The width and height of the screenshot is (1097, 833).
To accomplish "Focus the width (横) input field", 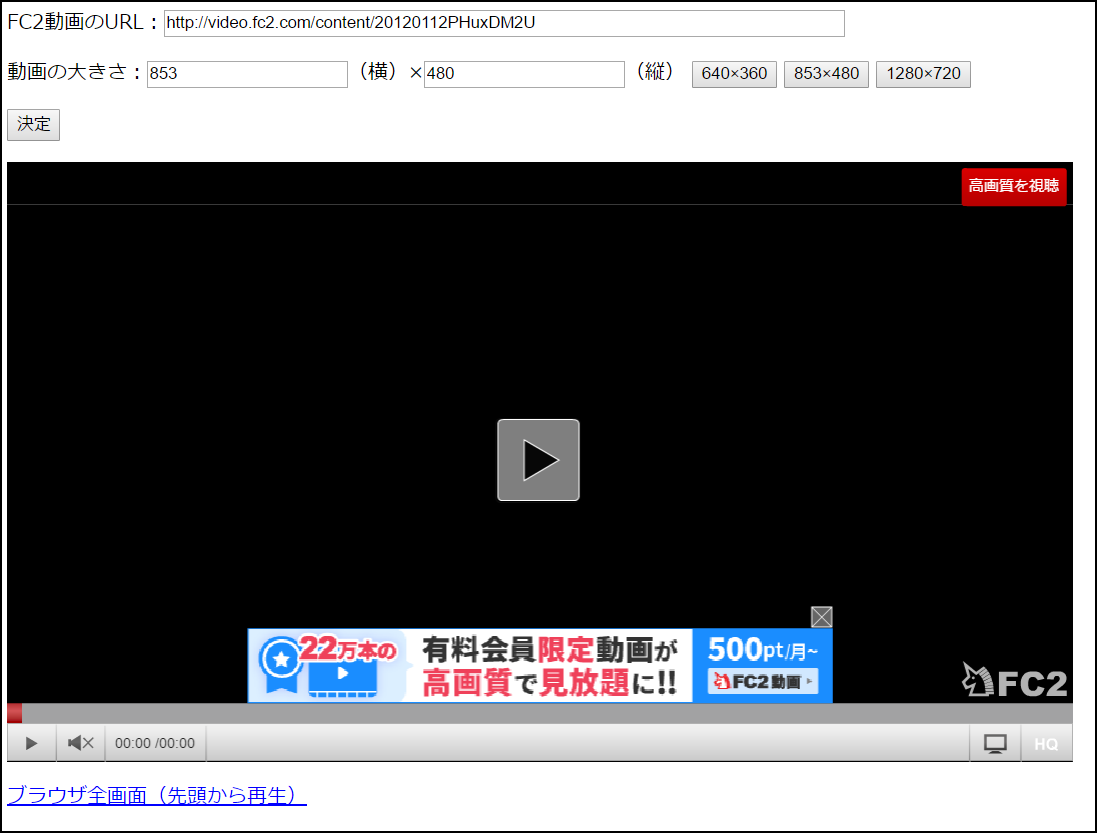I will pyautogui.click(x=247, y=74).
